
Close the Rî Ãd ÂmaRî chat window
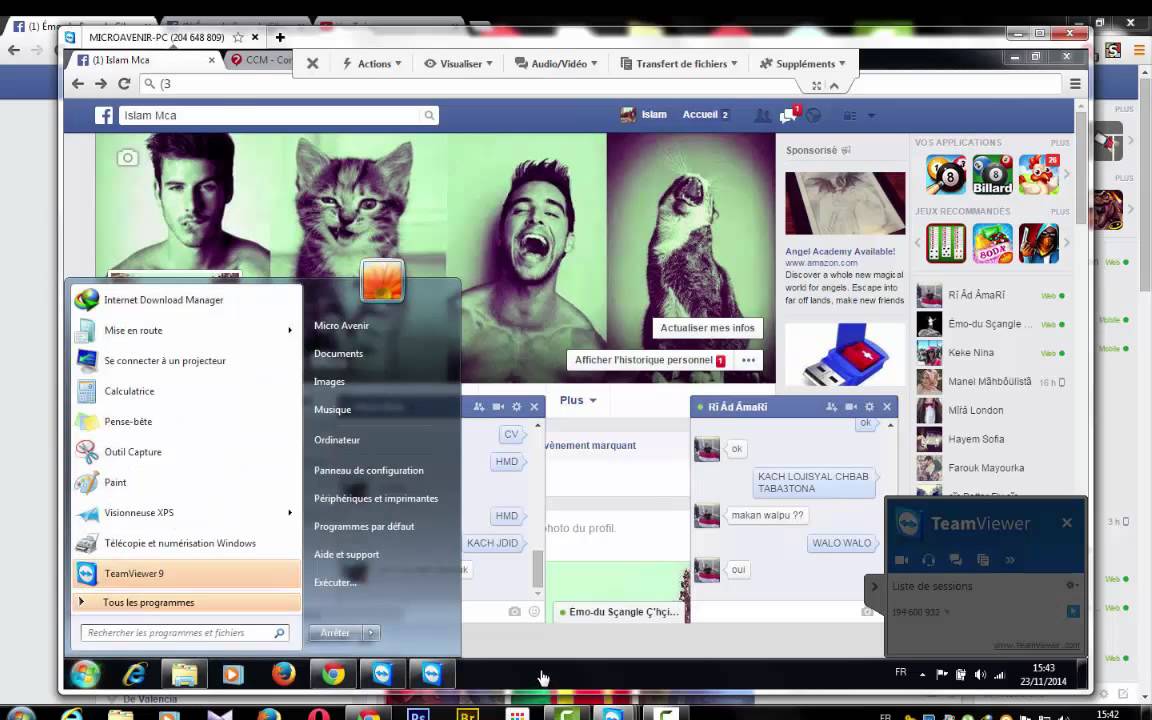pos(887,406)
